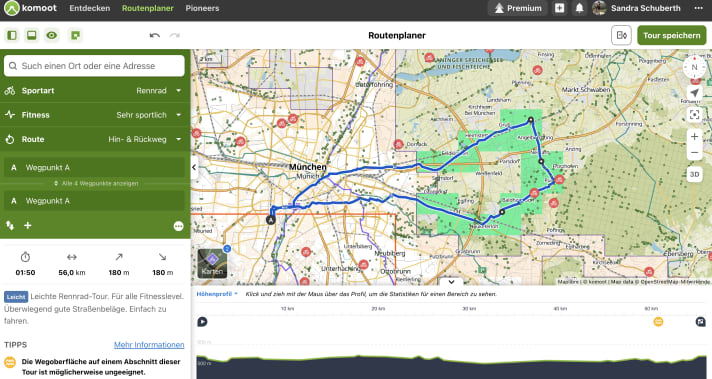Open the Pioneers page

pos(202,8)
